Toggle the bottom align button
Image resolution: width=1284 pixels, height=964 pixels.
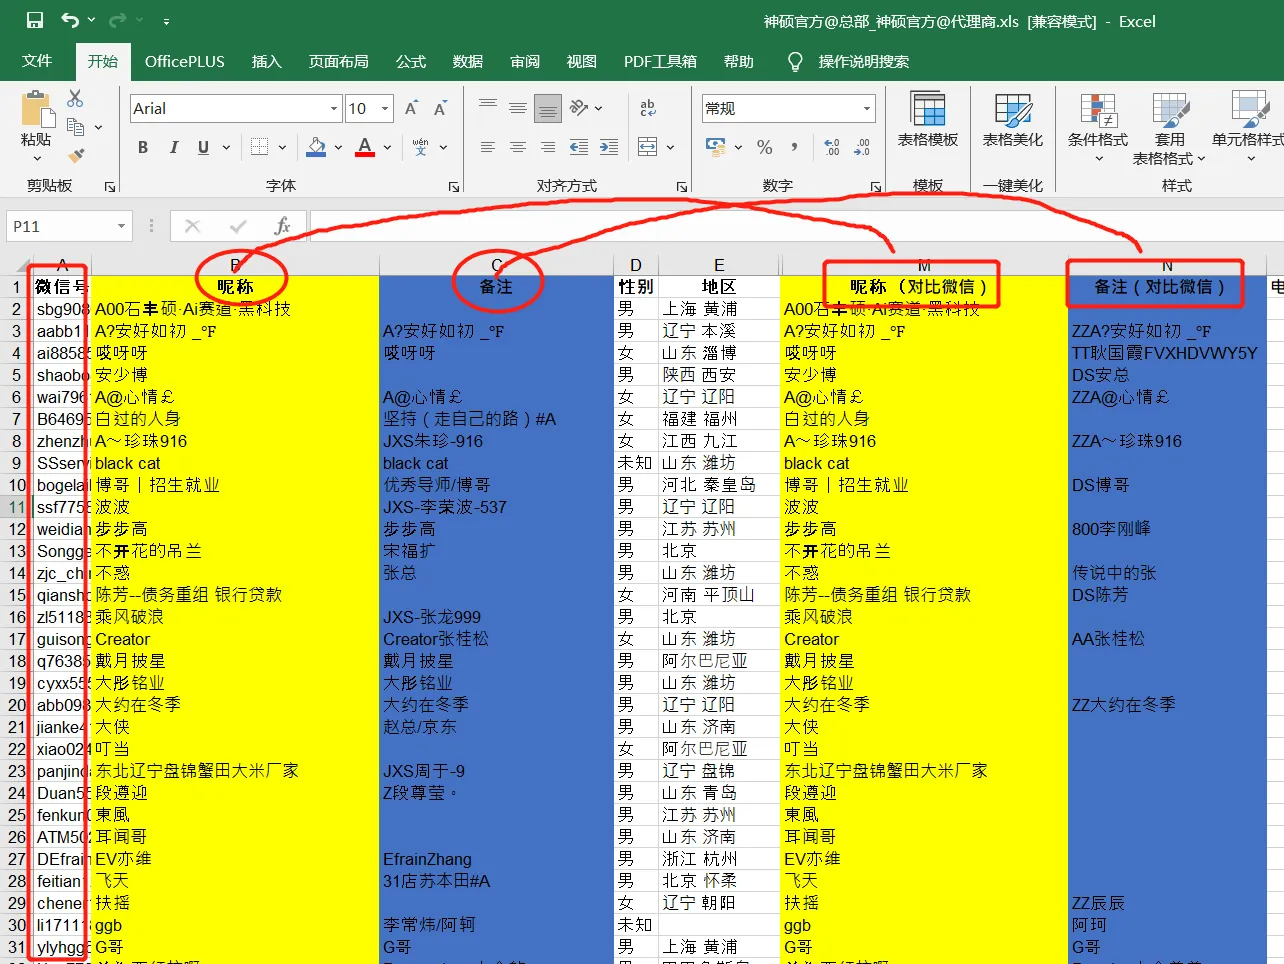pyautogui.click(x=548, y=107)
